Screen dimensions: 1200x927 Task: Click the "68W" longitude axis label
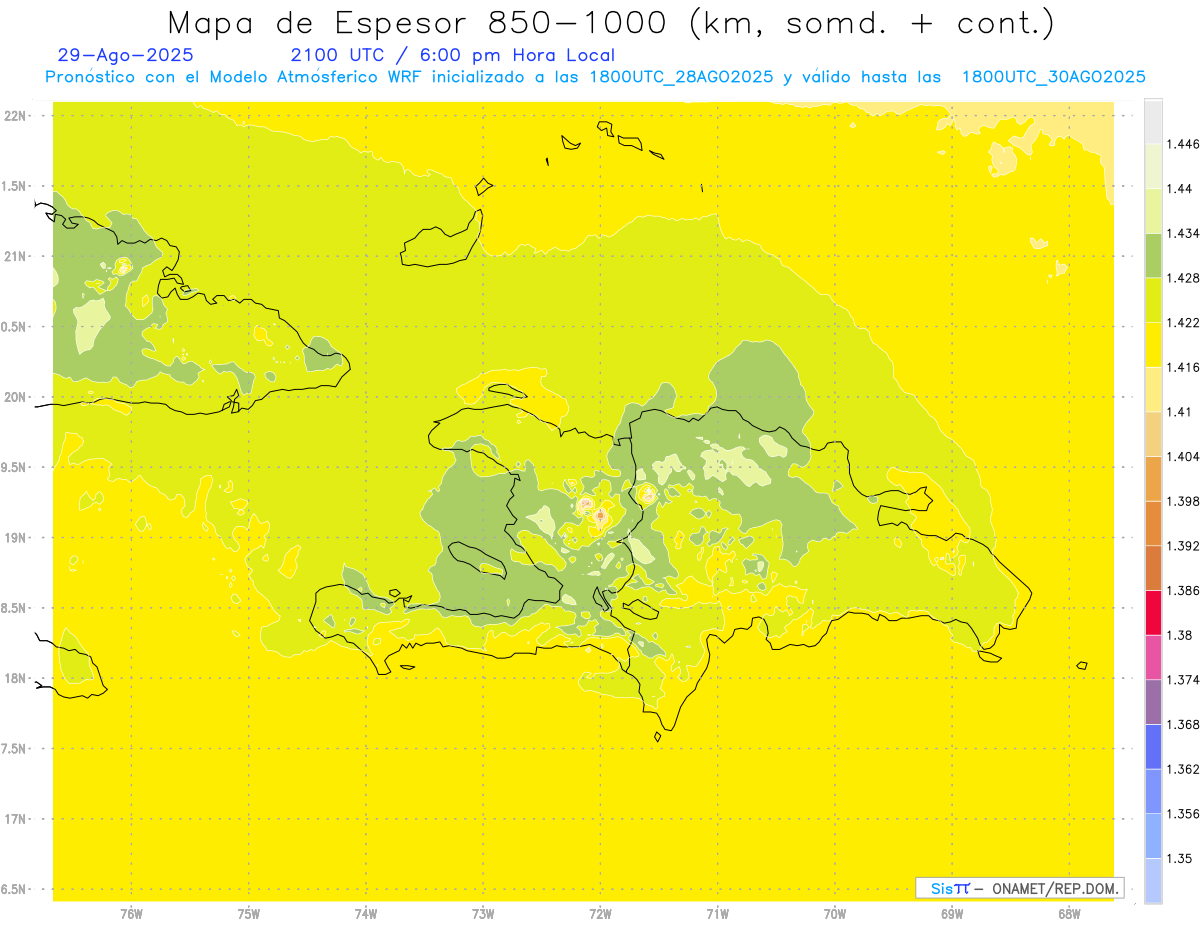pos(1069,913)
